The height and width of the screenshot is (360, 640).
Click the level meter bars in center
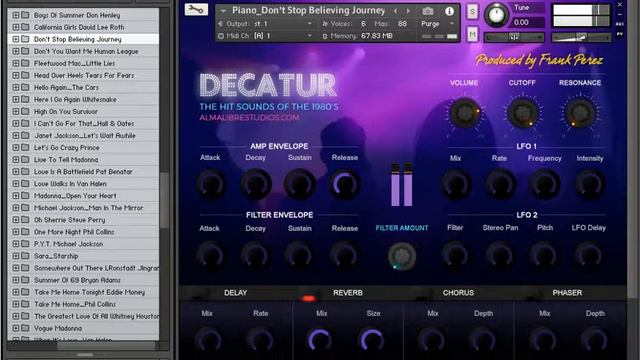click(402, 184)
